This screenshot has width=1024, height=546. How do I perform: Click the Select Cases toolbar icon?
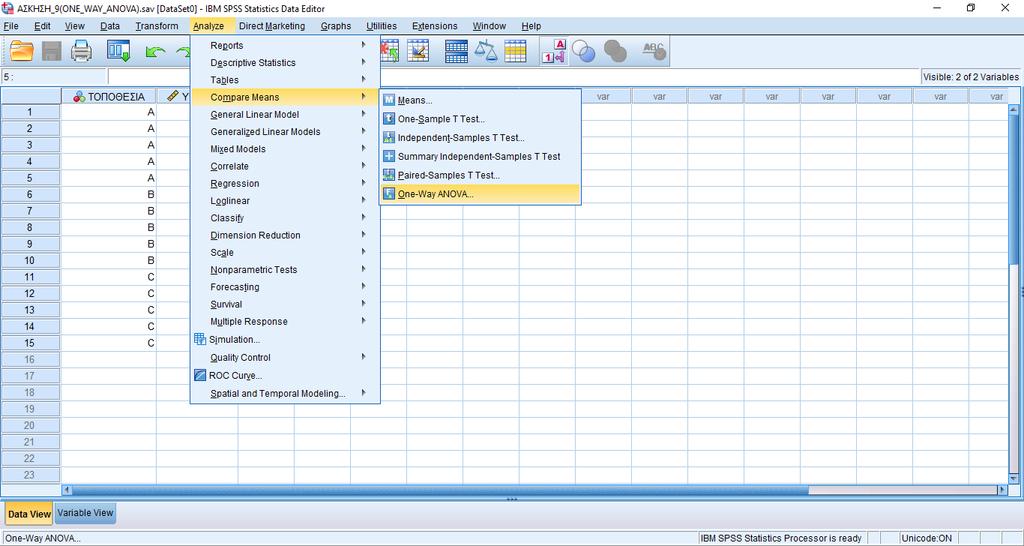pyautogui.click(x=515, y=51)
